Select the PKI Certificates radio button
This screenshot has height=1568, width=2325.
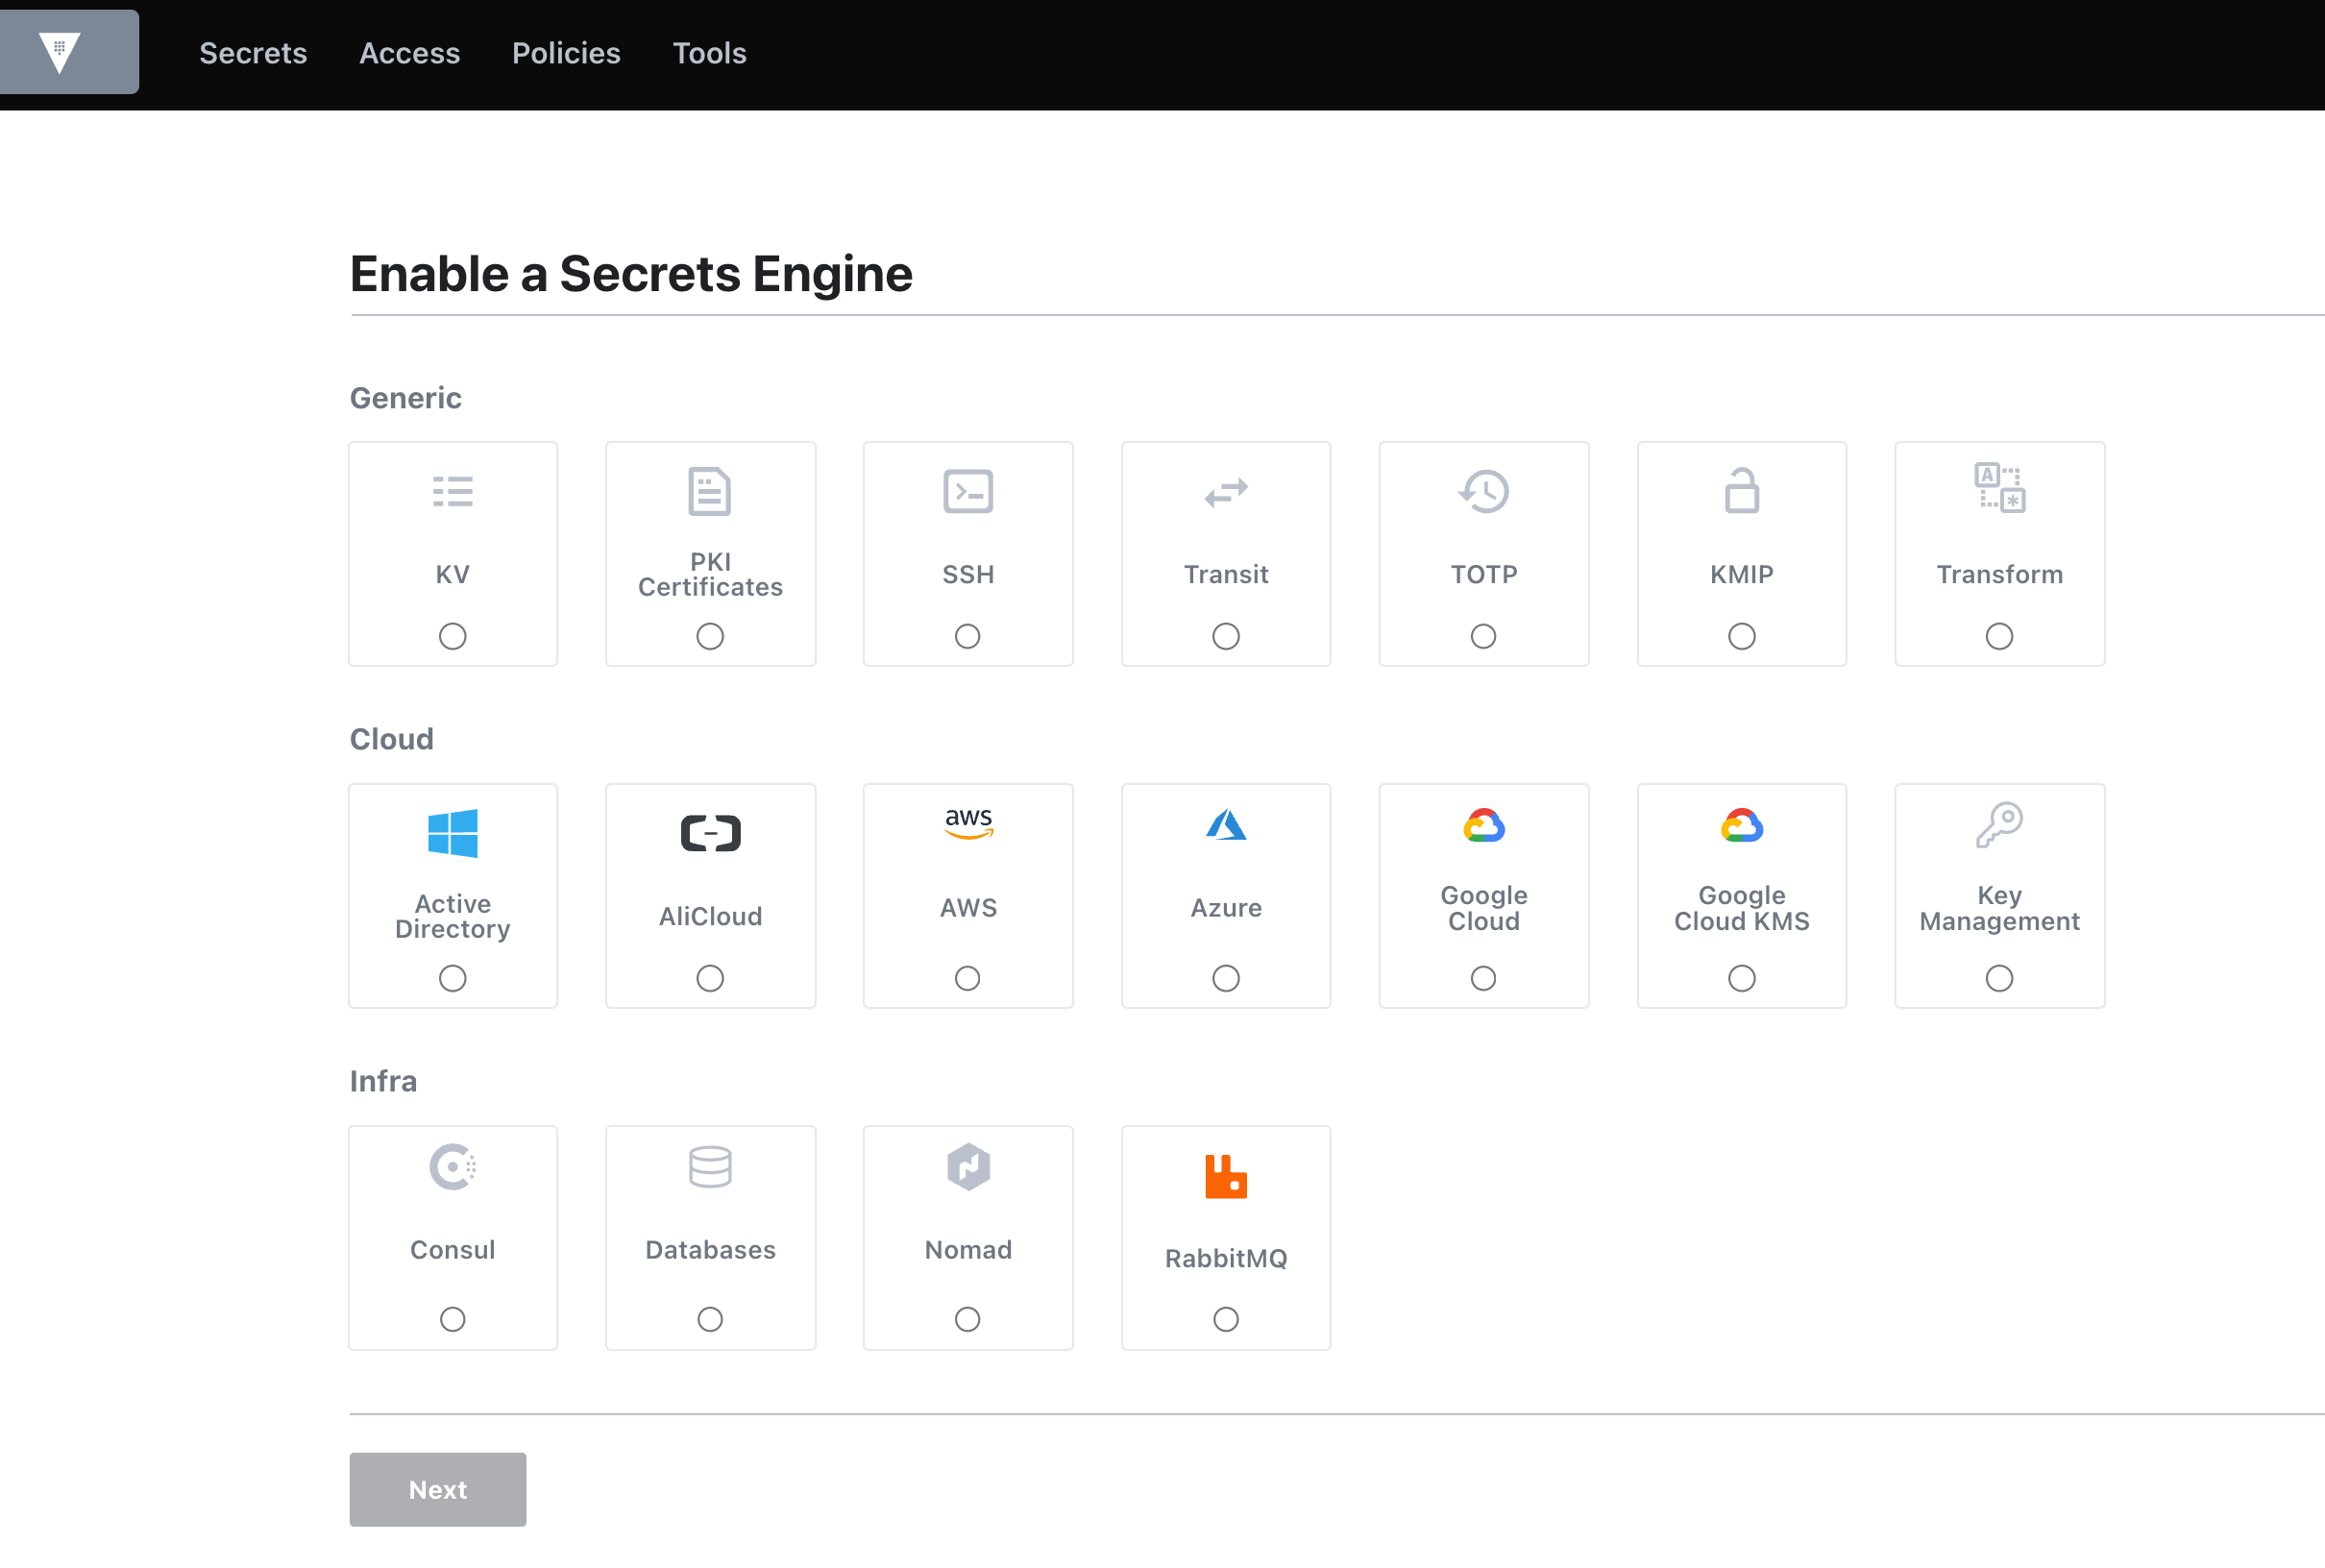710,636
